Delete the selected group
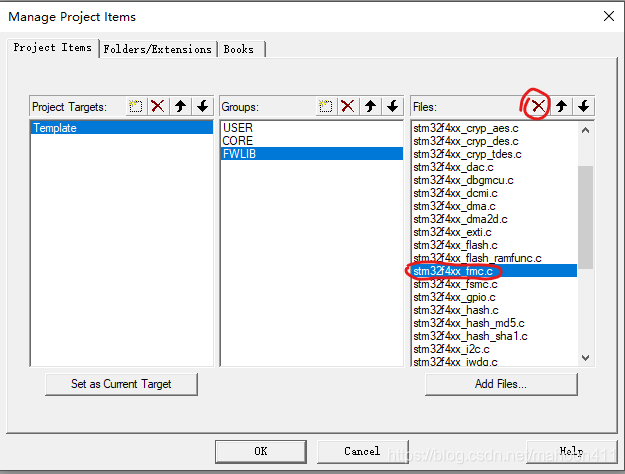 (x=348, y=106)
